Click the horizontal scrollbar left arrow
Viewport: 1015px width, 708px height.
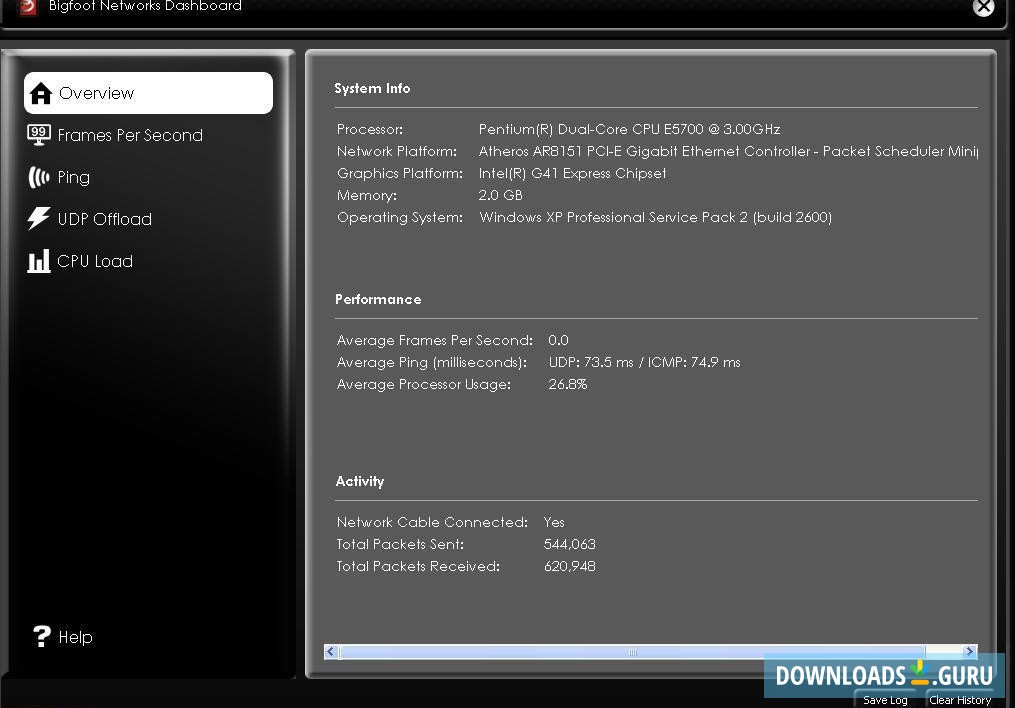330,652
